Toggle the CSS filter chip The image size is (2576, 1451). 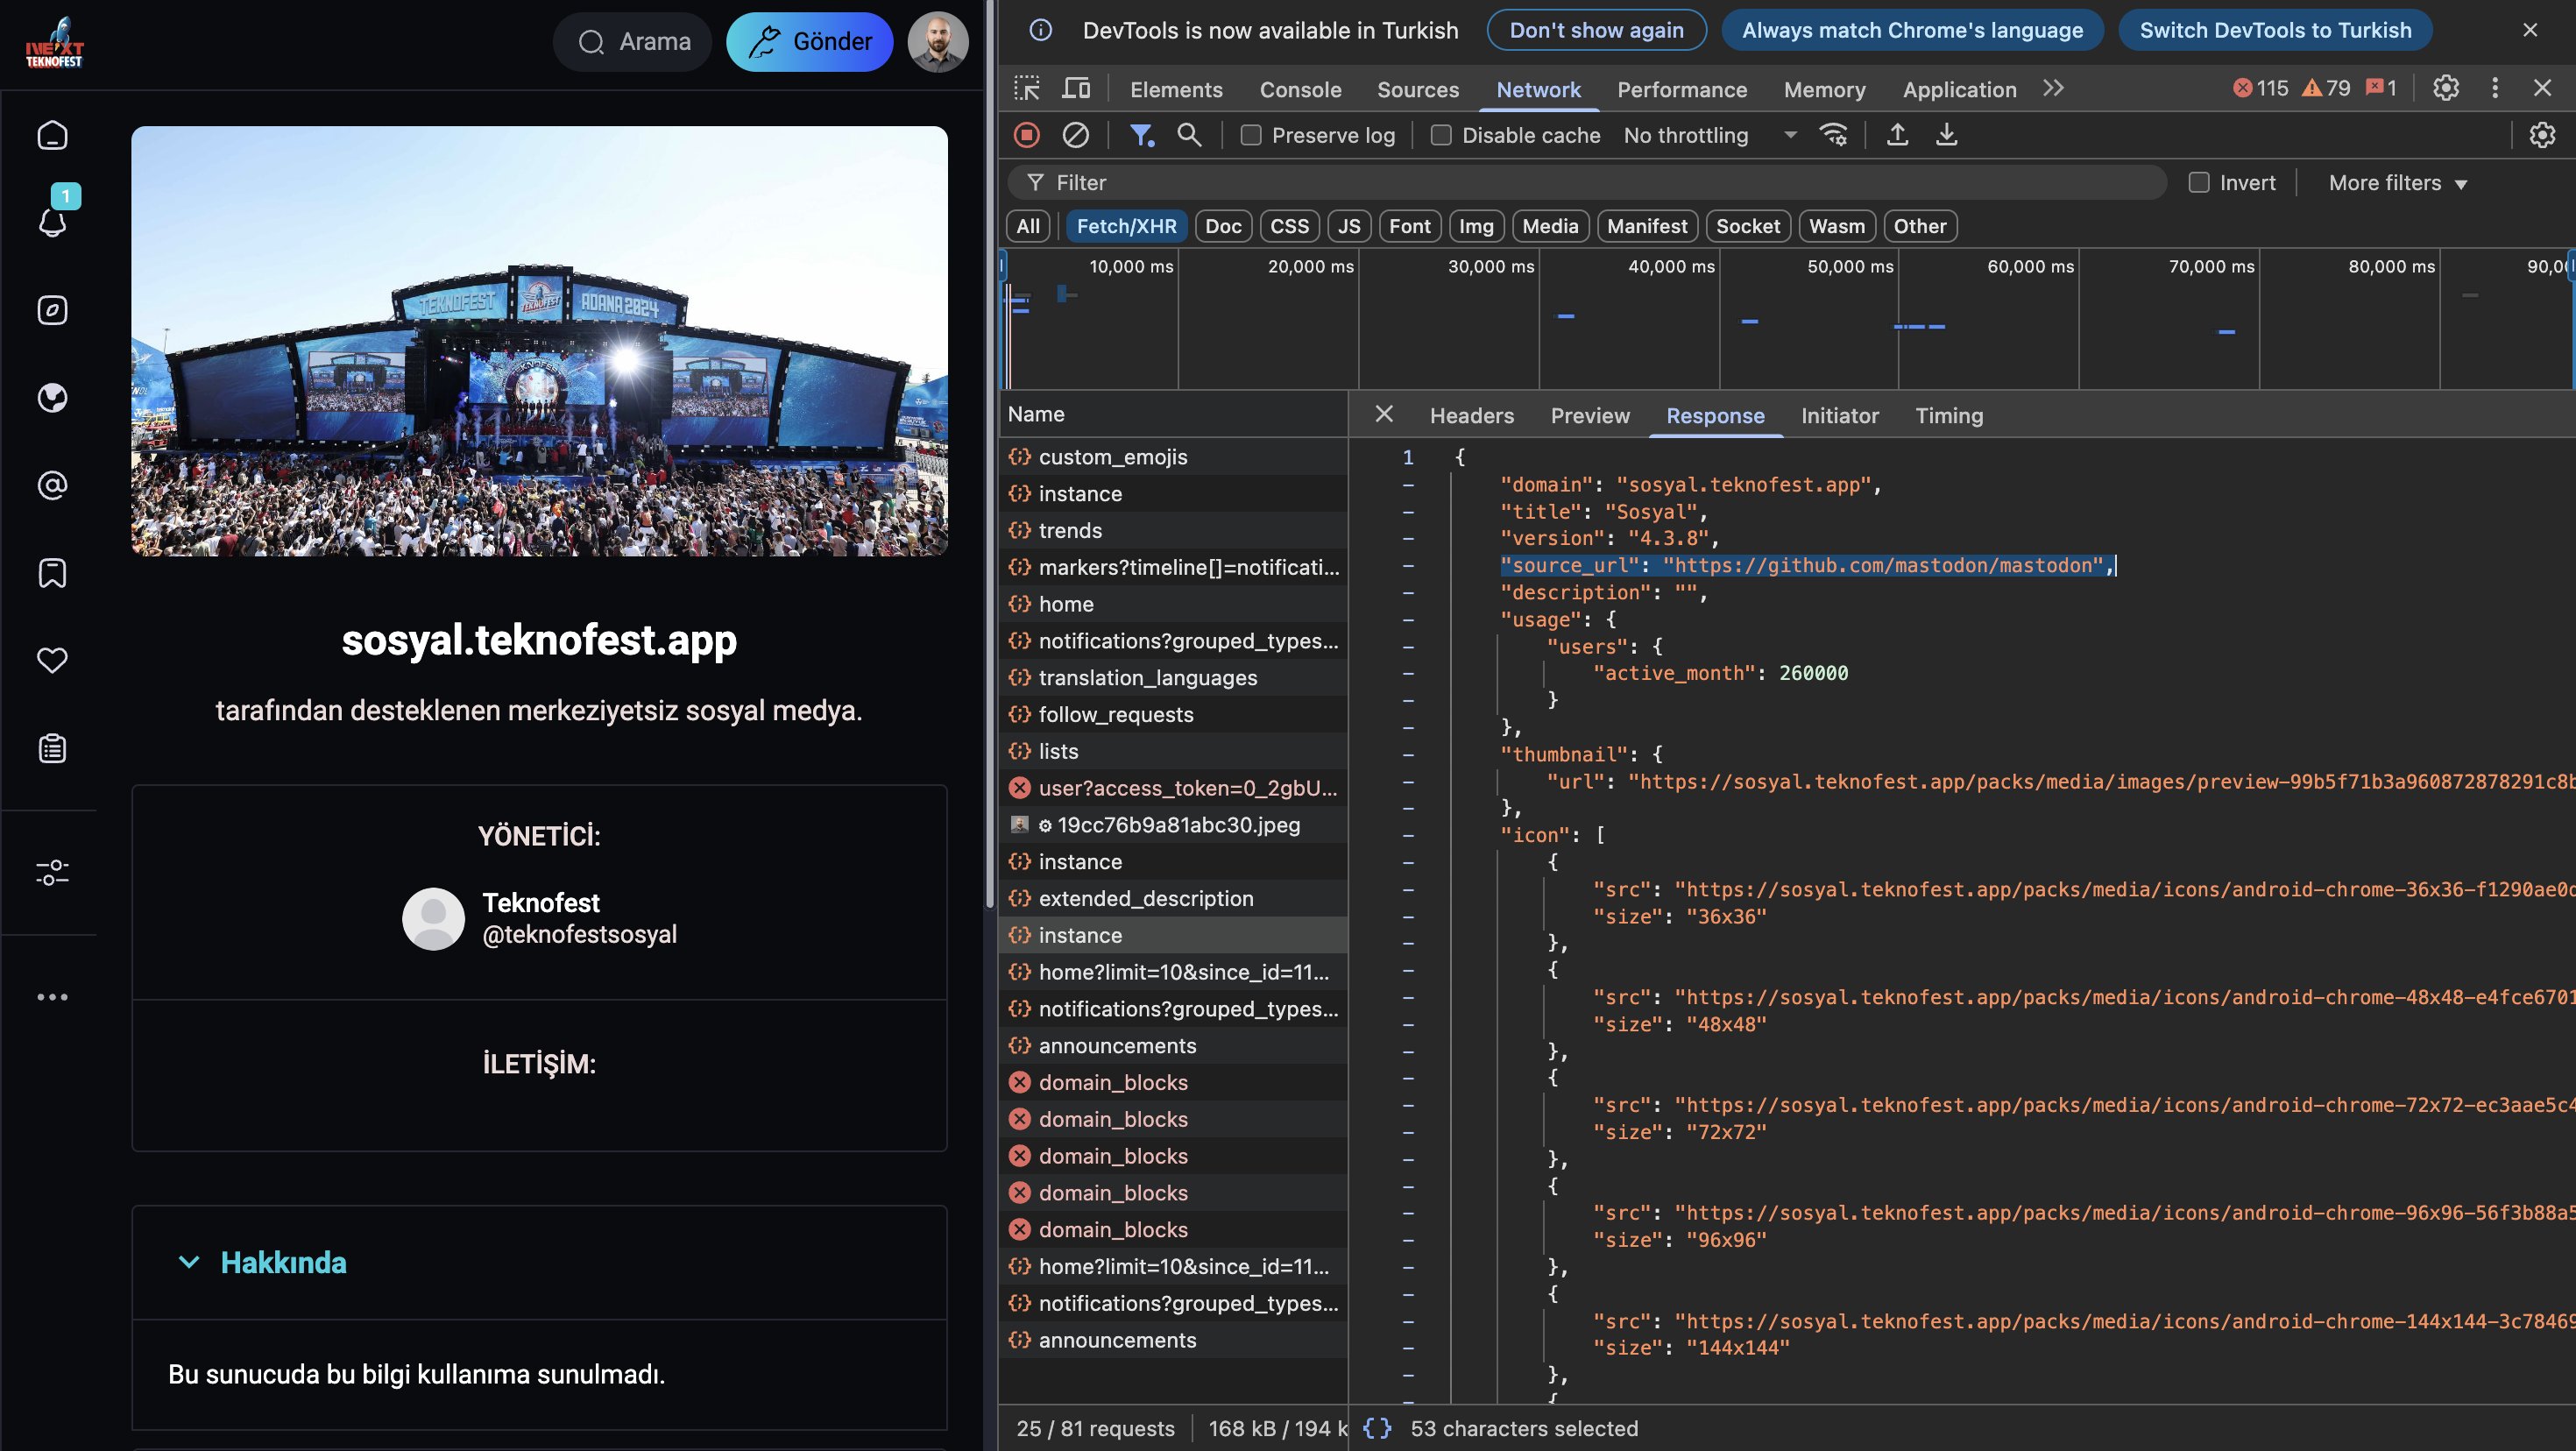(x=1290, y=226)
